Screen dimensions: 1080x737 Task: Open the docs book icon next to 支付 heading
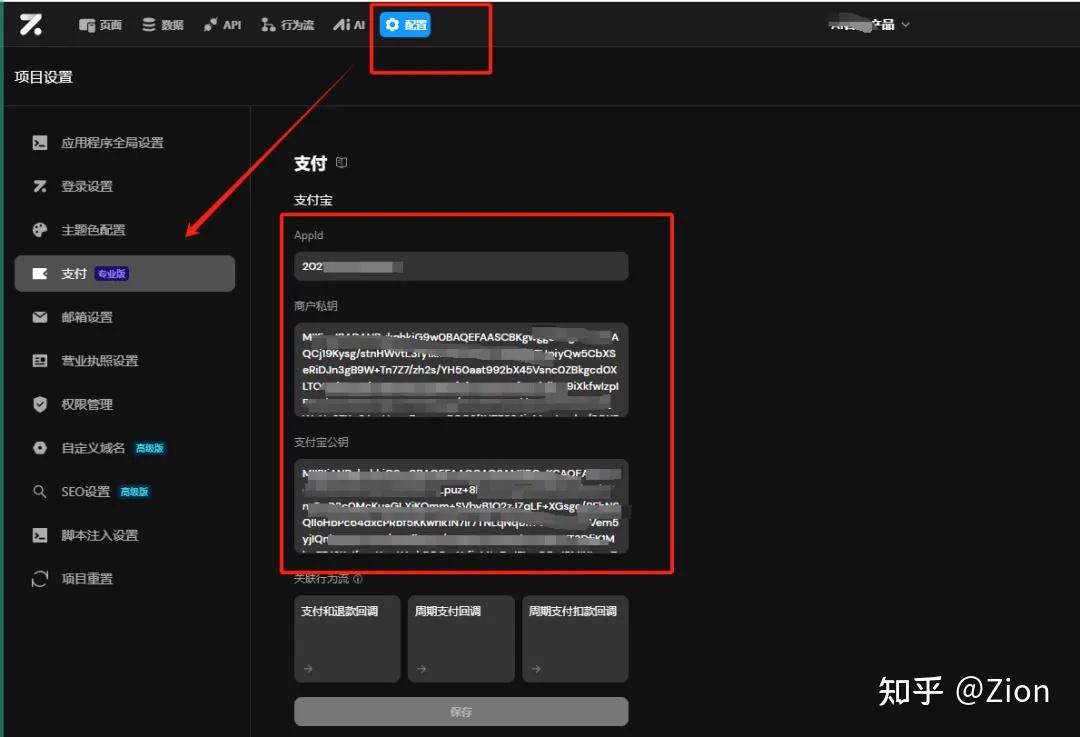(x=342, y=163)
